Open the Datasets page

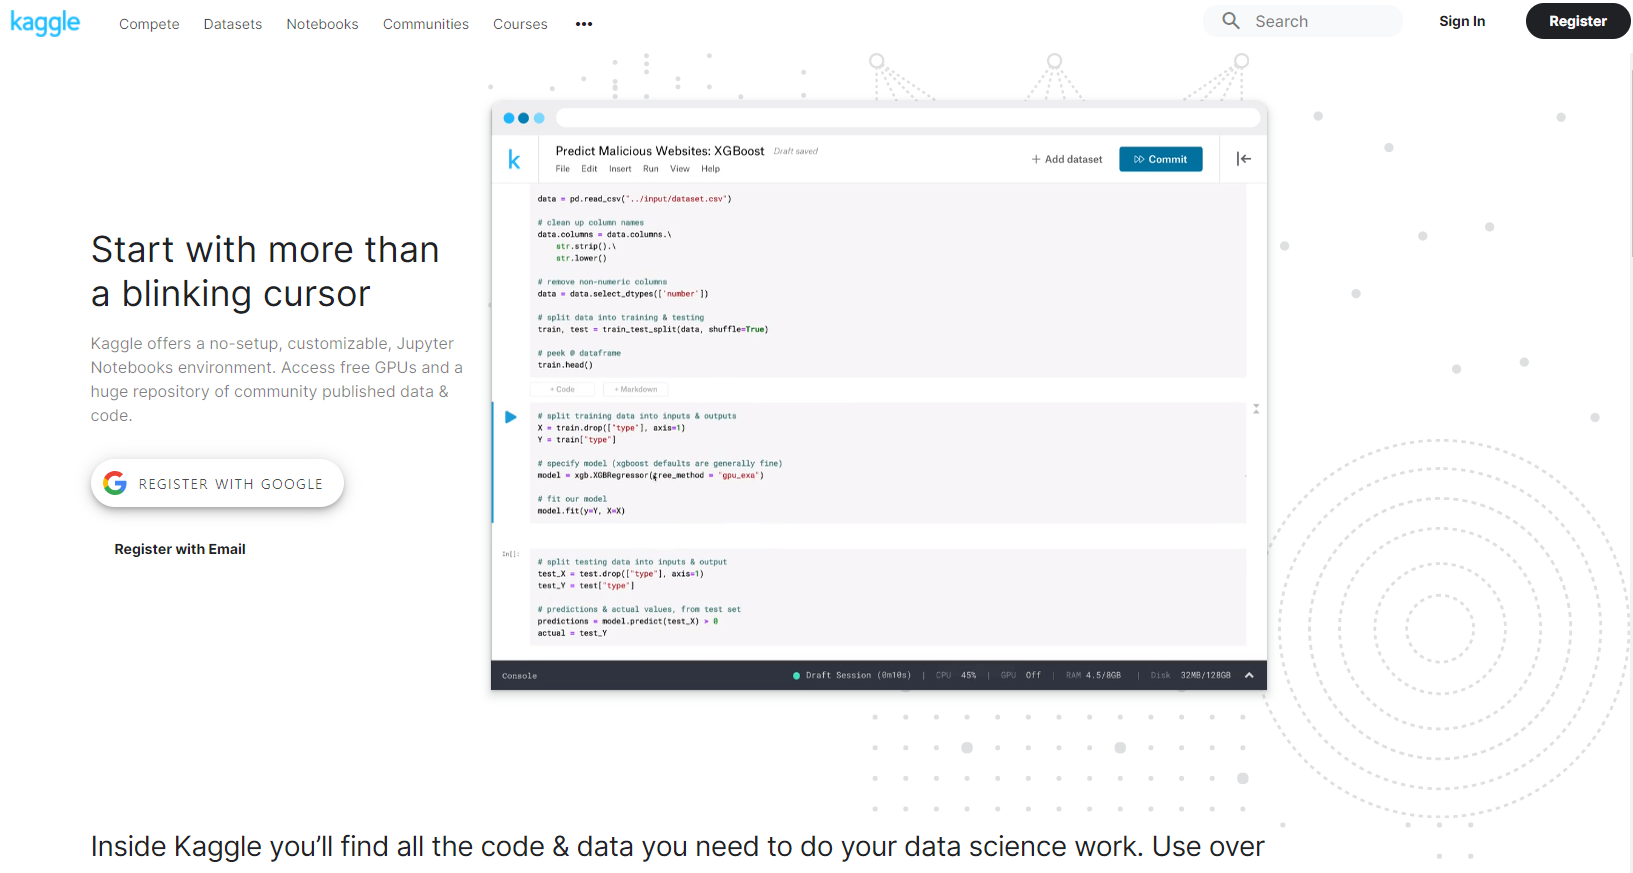point(233,24)
